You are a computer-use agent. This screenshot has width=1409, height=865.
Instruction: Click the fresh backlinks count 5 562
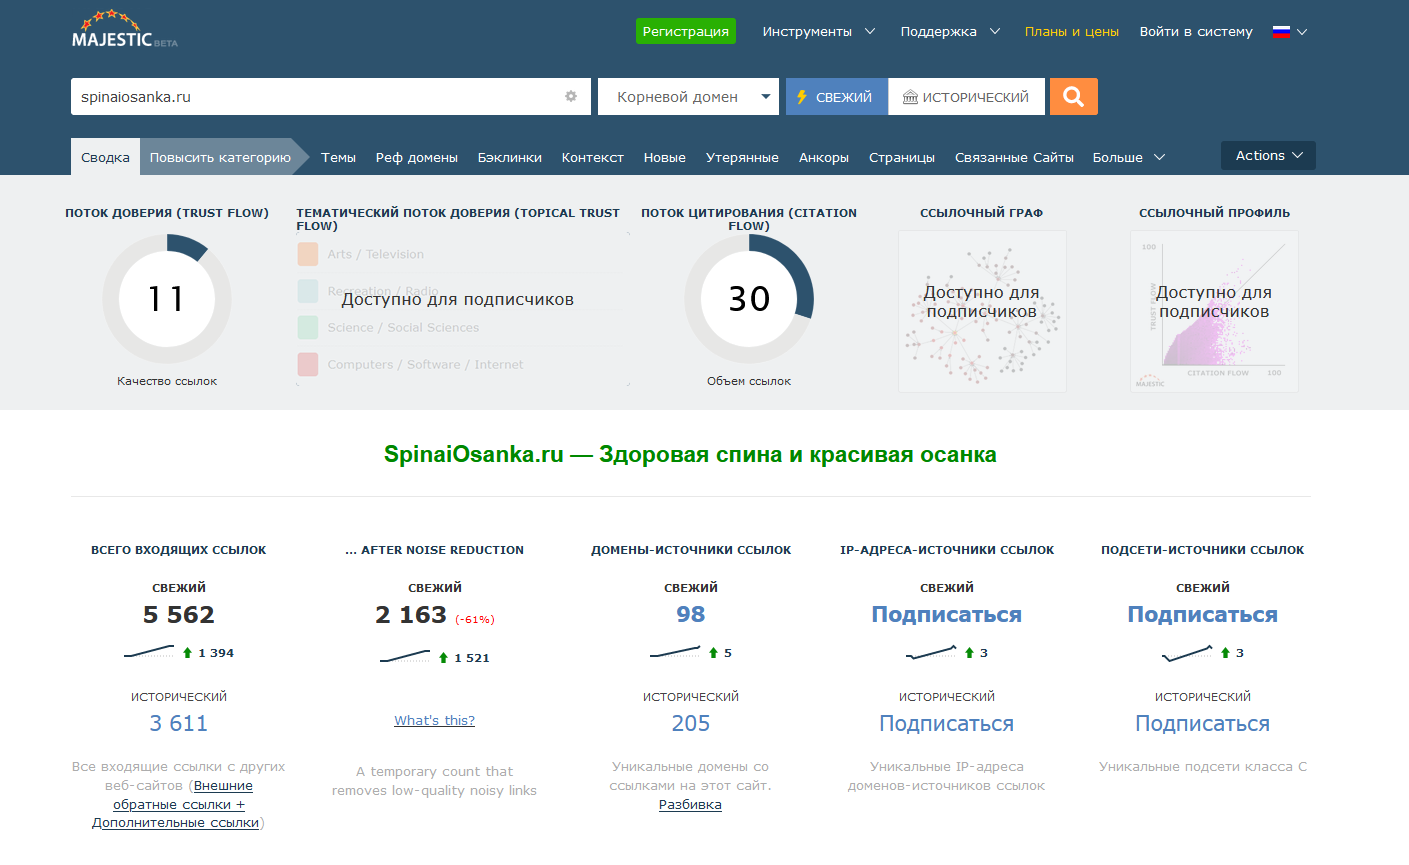(179, 614)
